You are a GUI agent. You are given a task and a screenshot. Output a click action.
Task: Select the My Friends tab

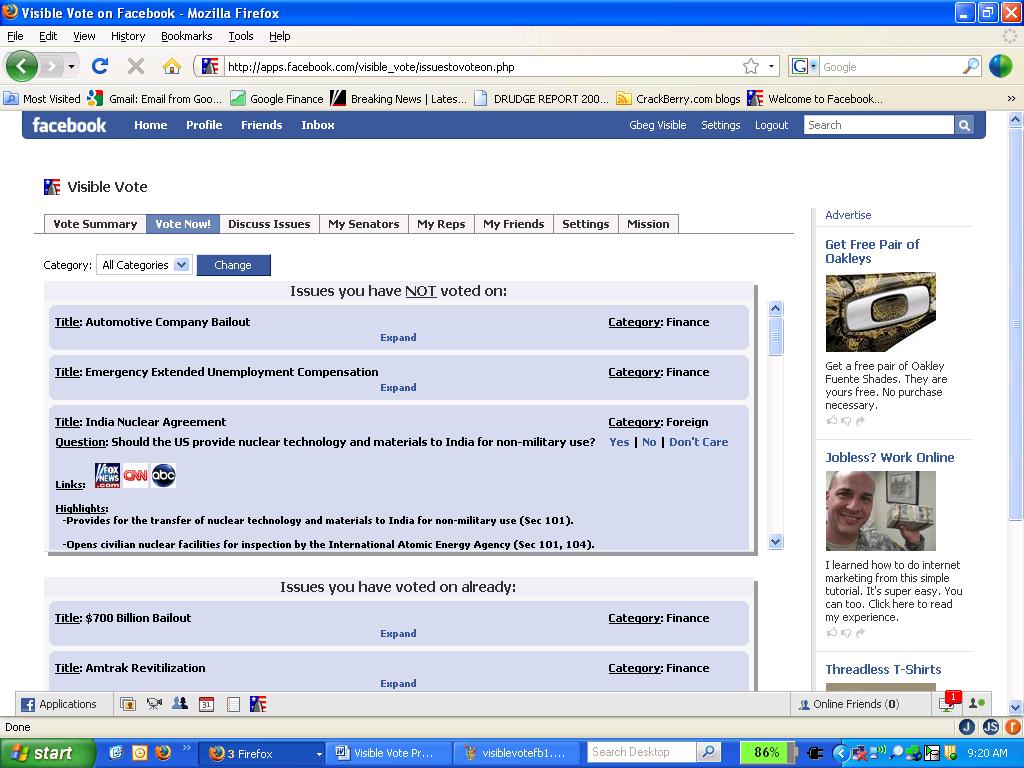pos(514,224)
